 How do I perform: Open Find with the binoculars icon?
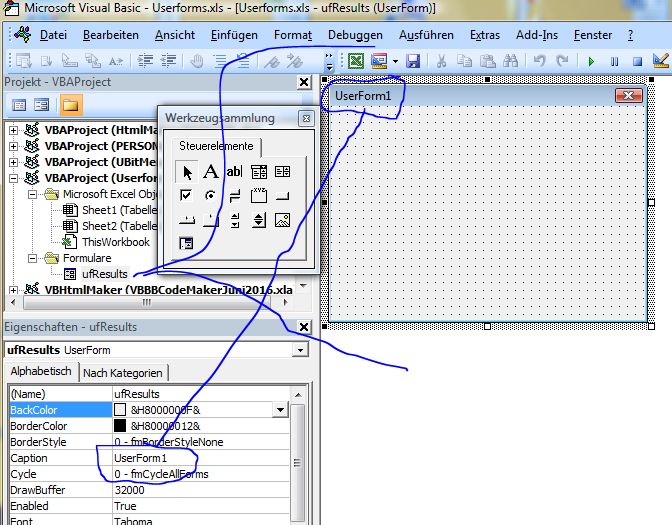[510, 61]
